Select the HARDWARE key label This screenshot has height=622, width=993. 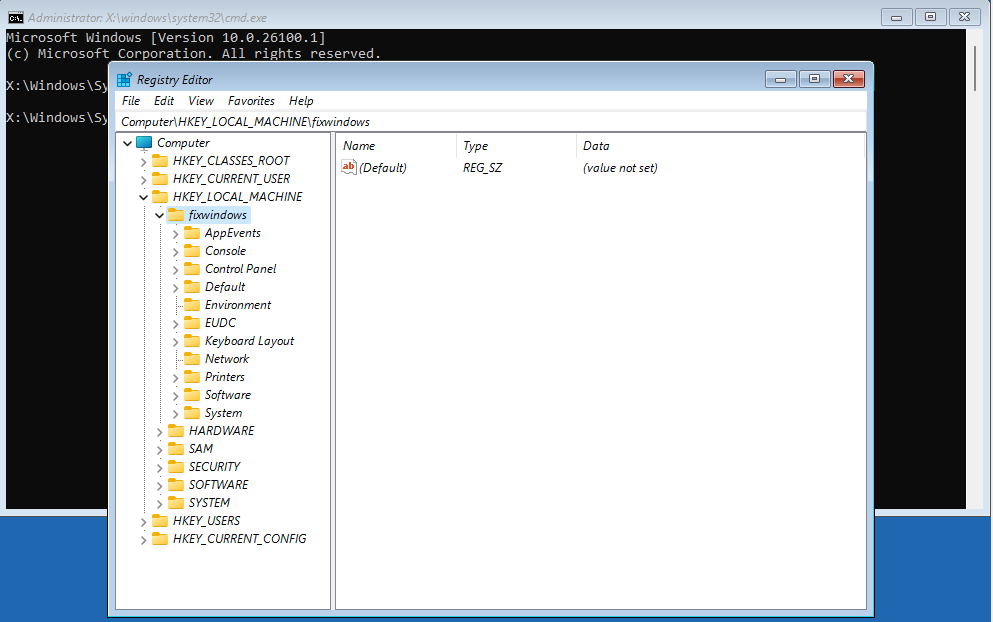(221, 431)
